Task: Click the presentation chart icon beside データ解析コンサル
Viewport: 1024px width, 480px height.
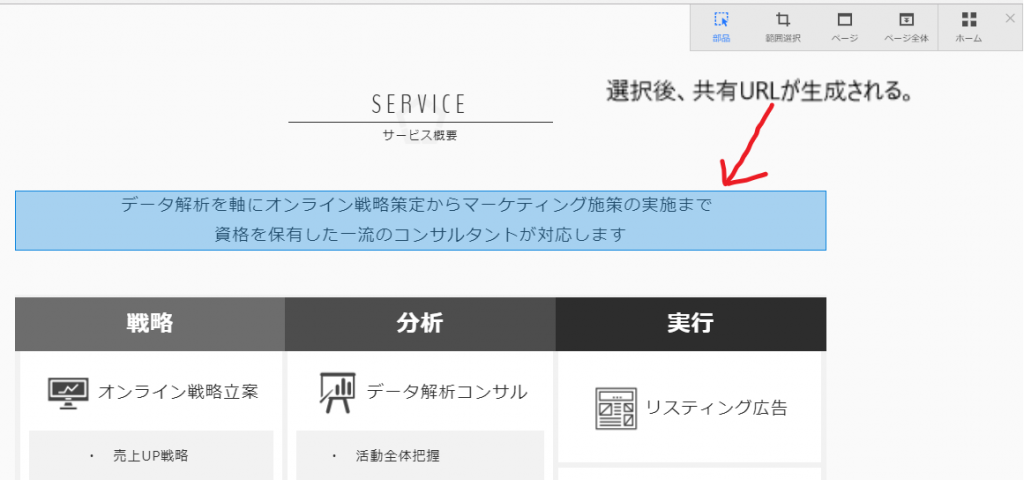Action: pyautogui.click(x=338, y=392)
